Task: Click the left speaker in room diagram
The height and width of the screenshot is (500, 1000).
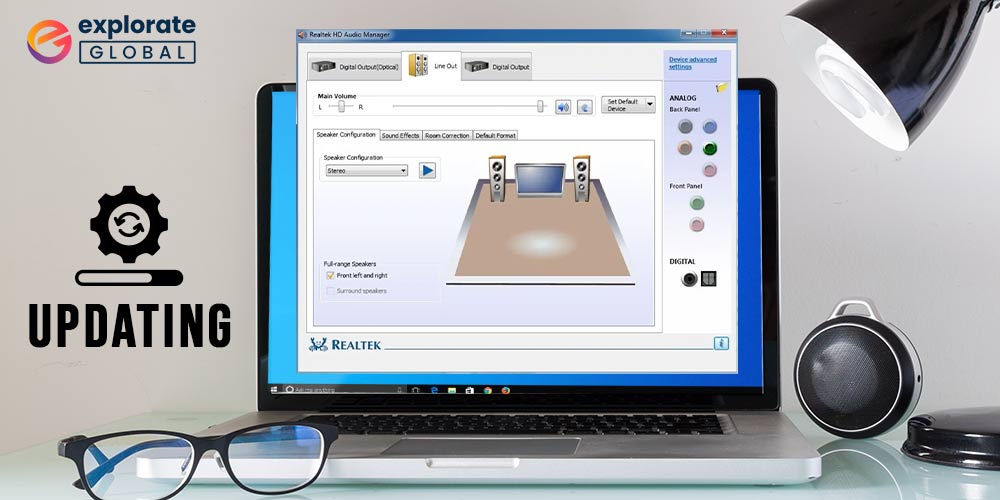Action: (497, 179)
